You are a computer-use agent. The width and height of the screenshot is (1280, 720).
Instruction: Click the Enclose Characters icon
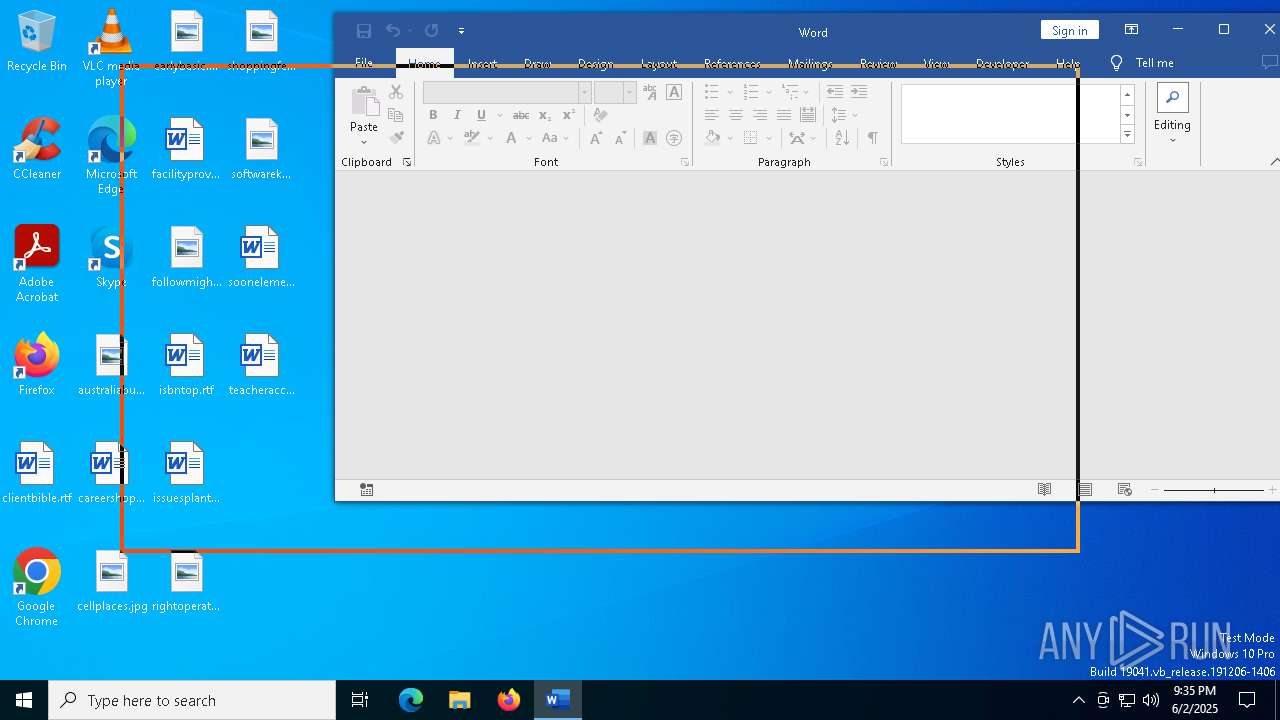[x=674, y=138]
